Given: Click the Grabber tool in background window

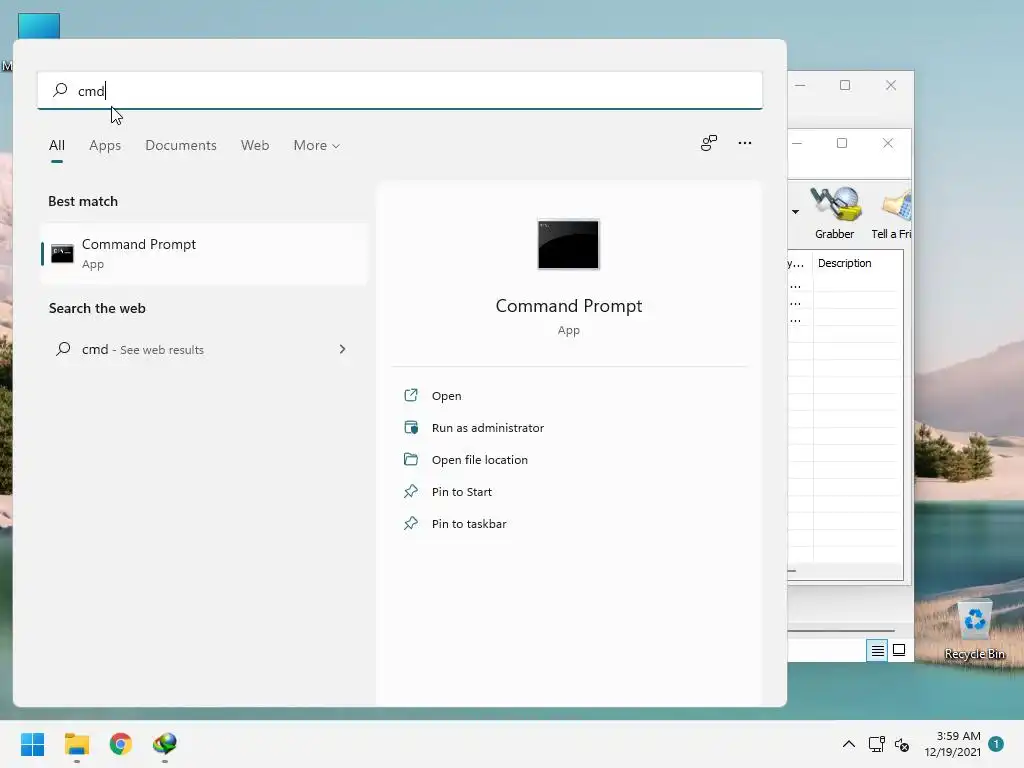Looking at the screenshot, I should 834,213.
